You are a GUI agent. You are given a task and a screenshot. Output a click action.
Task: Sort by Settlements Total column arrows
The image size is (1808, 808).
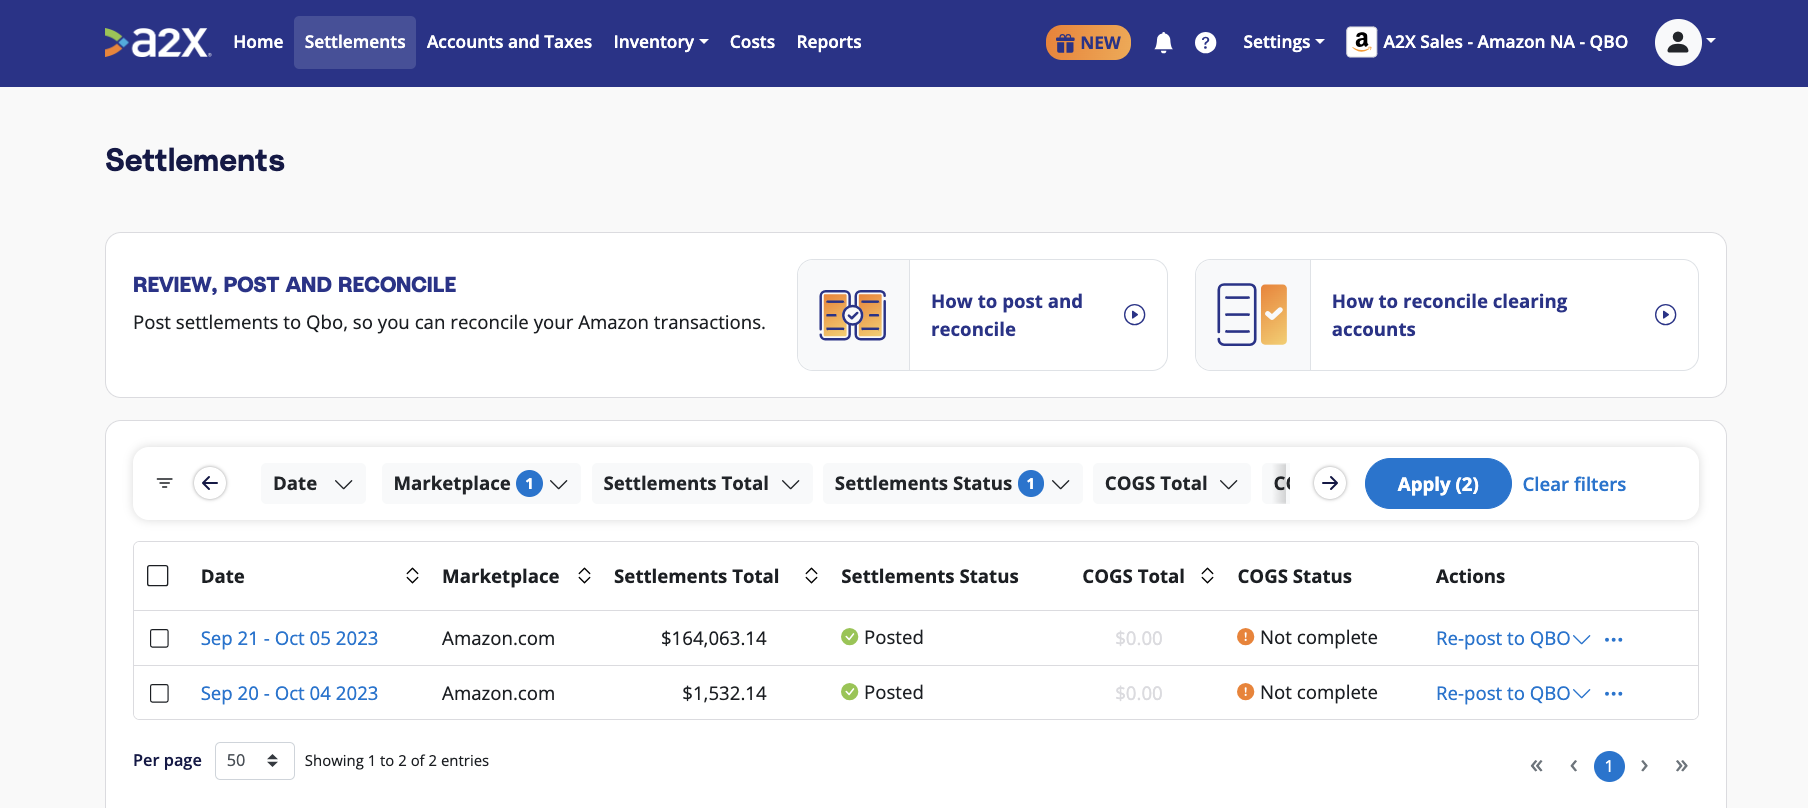812,576
